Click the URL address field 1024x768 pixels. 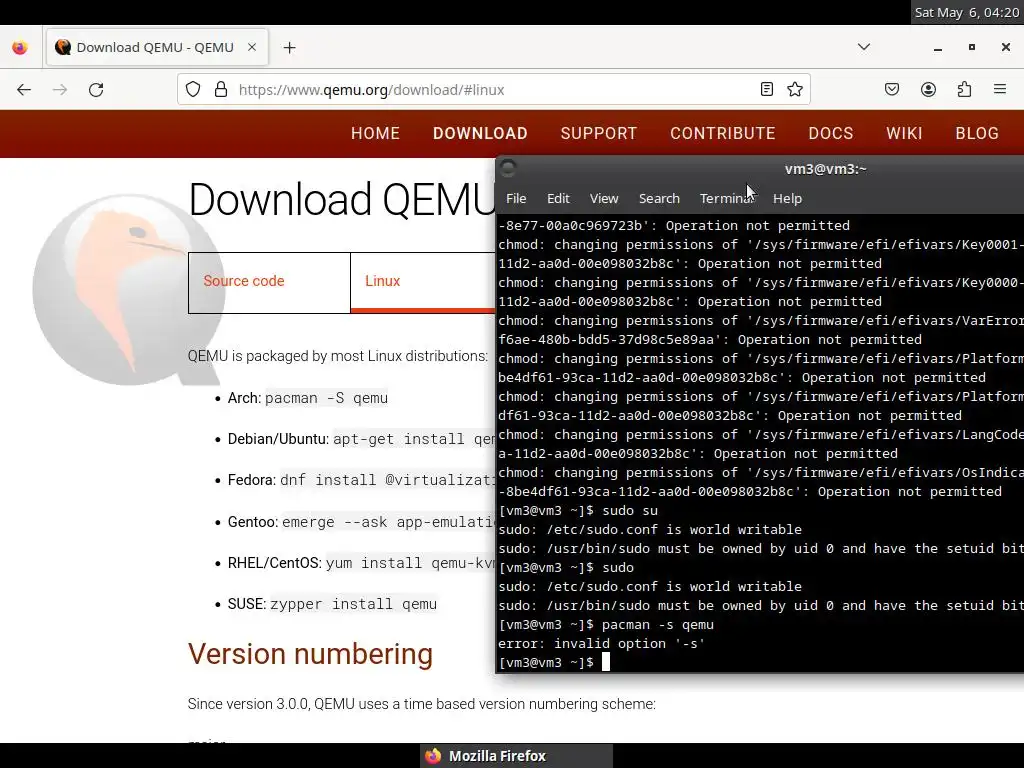[x=493, y=89]
